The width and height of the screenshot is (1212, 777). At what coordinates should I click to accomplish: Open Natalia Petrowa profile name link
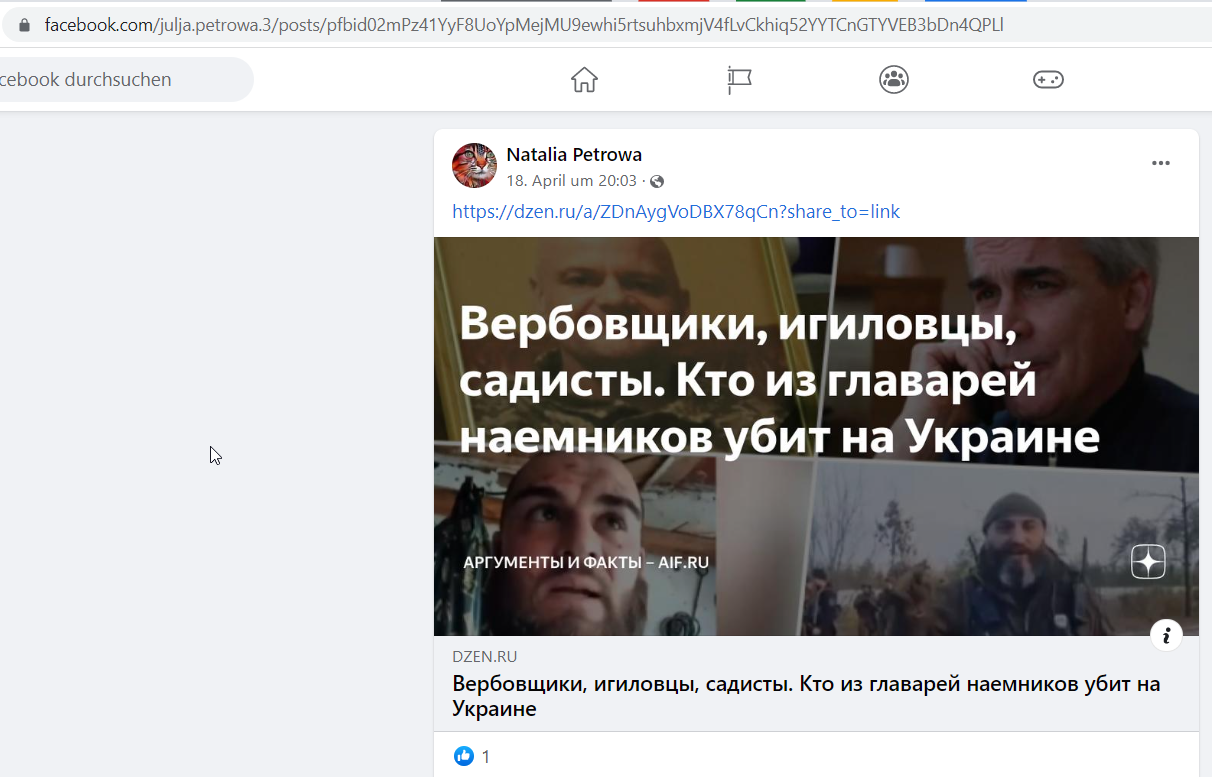(x=574, y=154)
